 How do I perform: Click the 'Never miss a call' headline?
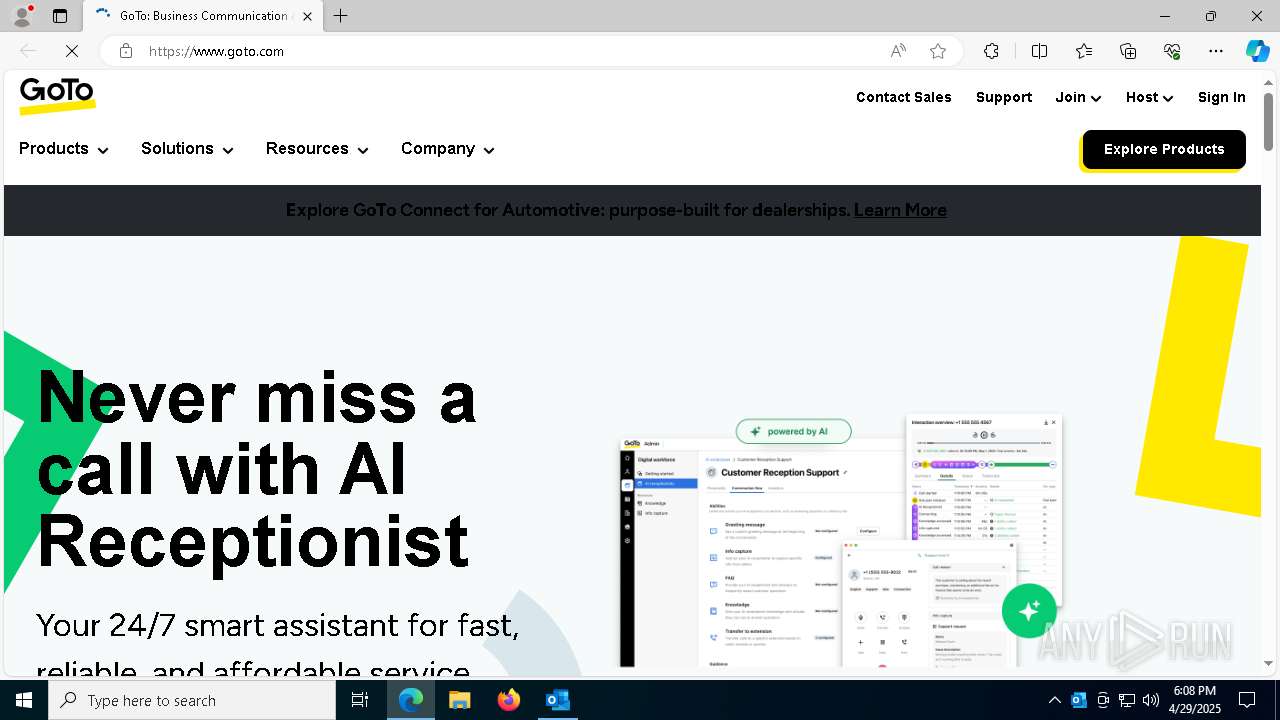click(x=256, y=469)
